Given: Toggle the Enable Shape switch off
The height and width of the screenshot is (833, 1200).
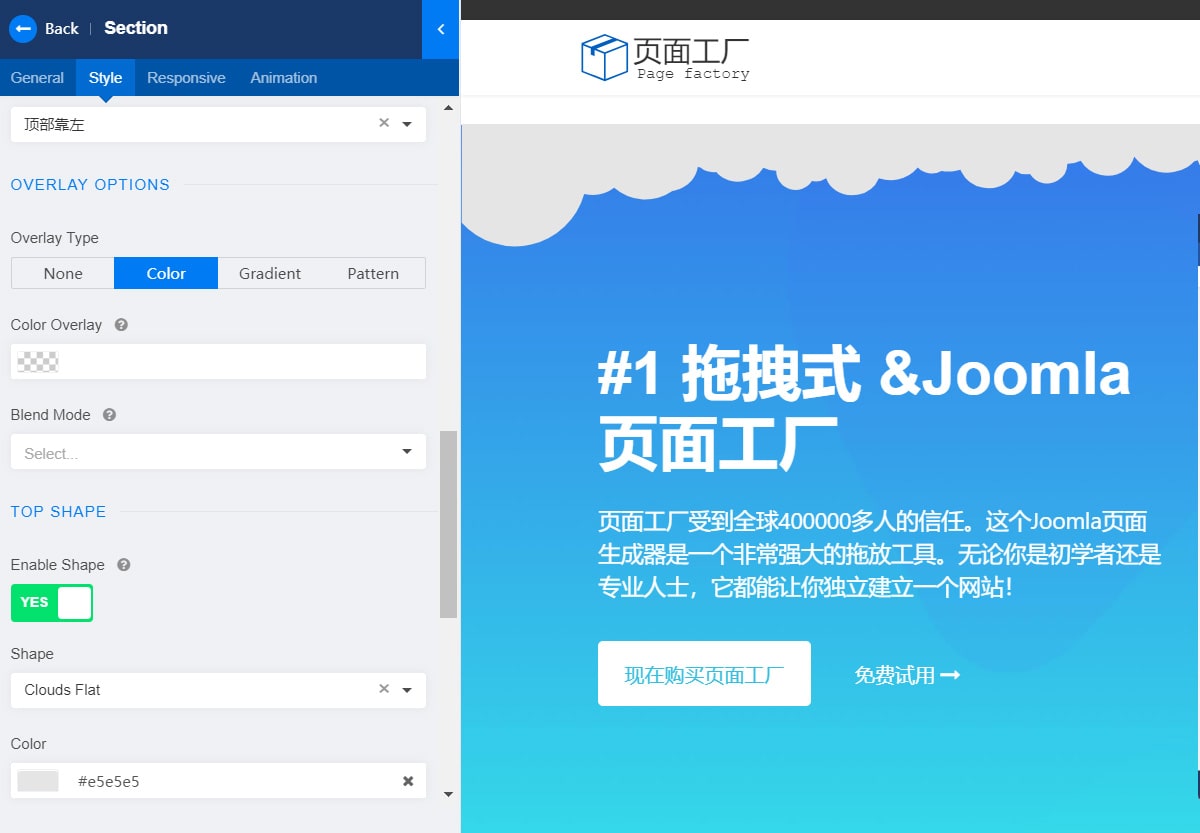Looking at the screenshot, I should tap(52, 603).
